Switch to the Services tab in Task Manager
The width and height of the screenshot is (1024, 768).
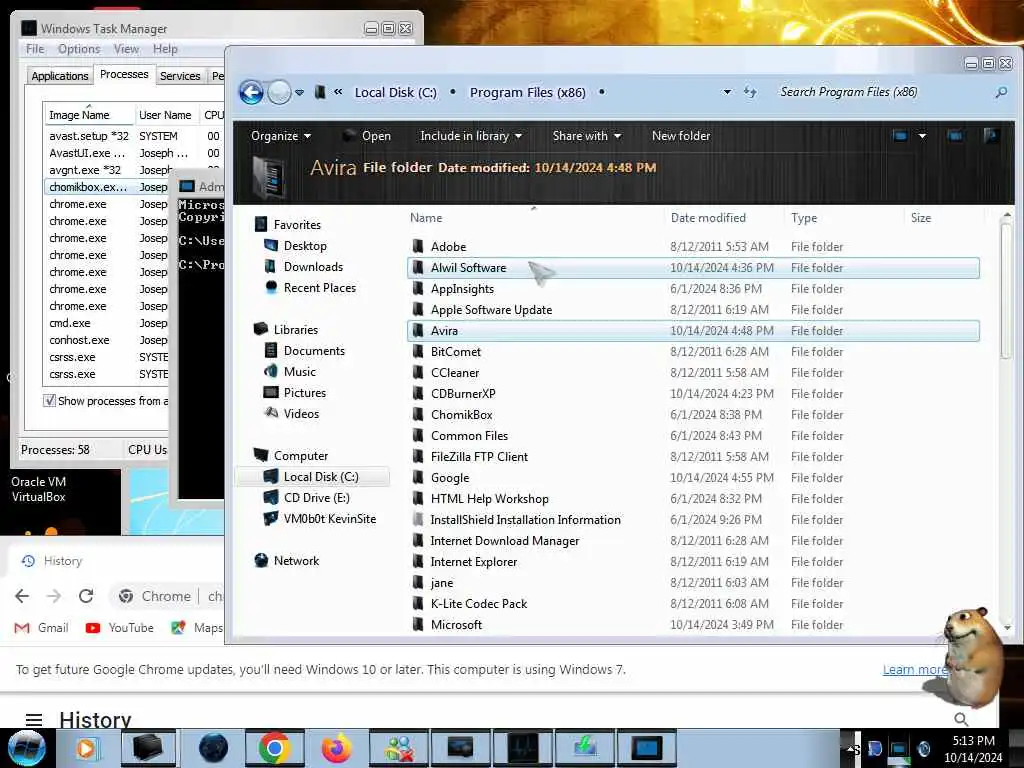pos(180,76)
